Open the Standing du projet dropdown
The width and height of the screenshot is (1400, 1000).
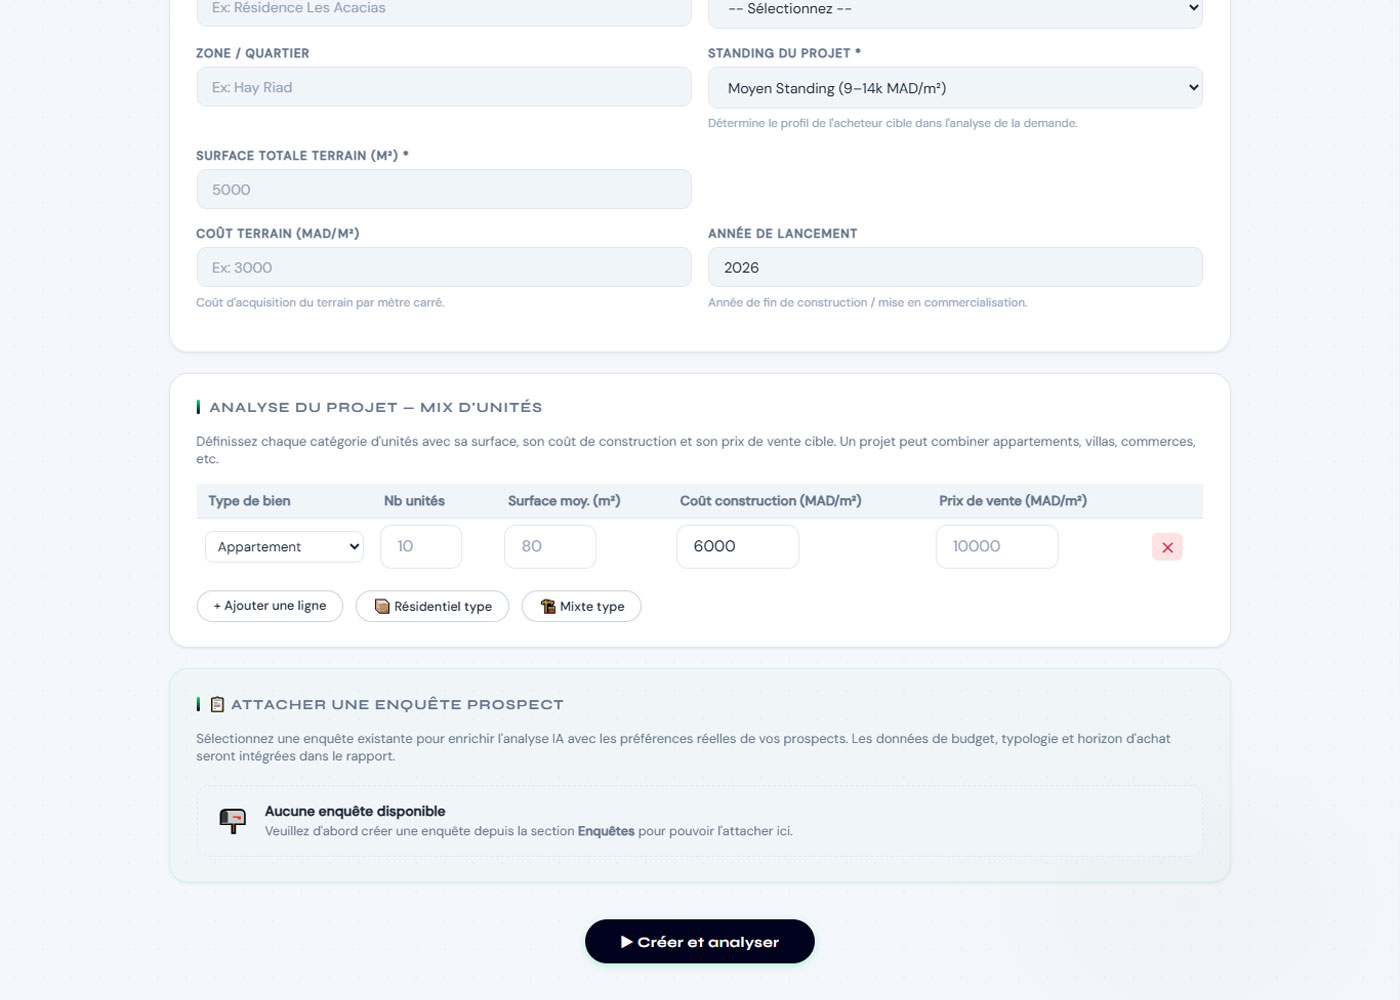pos(955,88)
